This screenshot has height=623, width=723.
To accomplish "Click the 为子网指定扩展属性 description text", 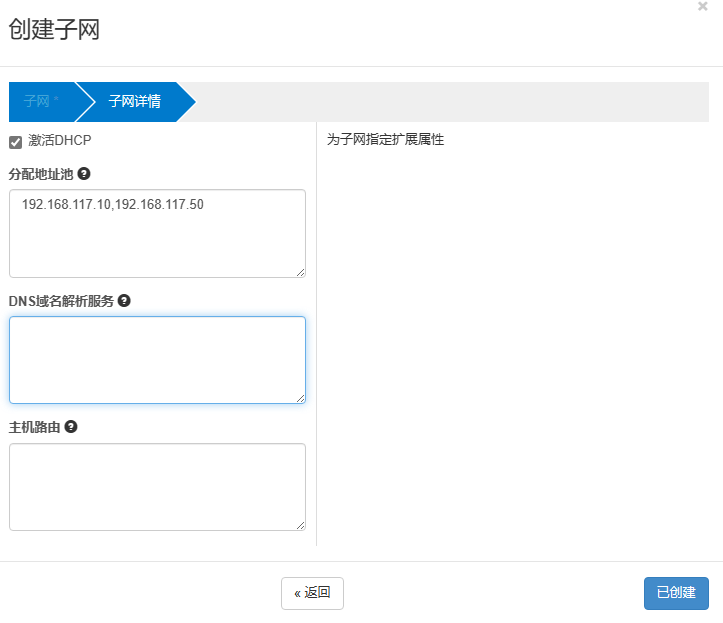I will (385, 140).
